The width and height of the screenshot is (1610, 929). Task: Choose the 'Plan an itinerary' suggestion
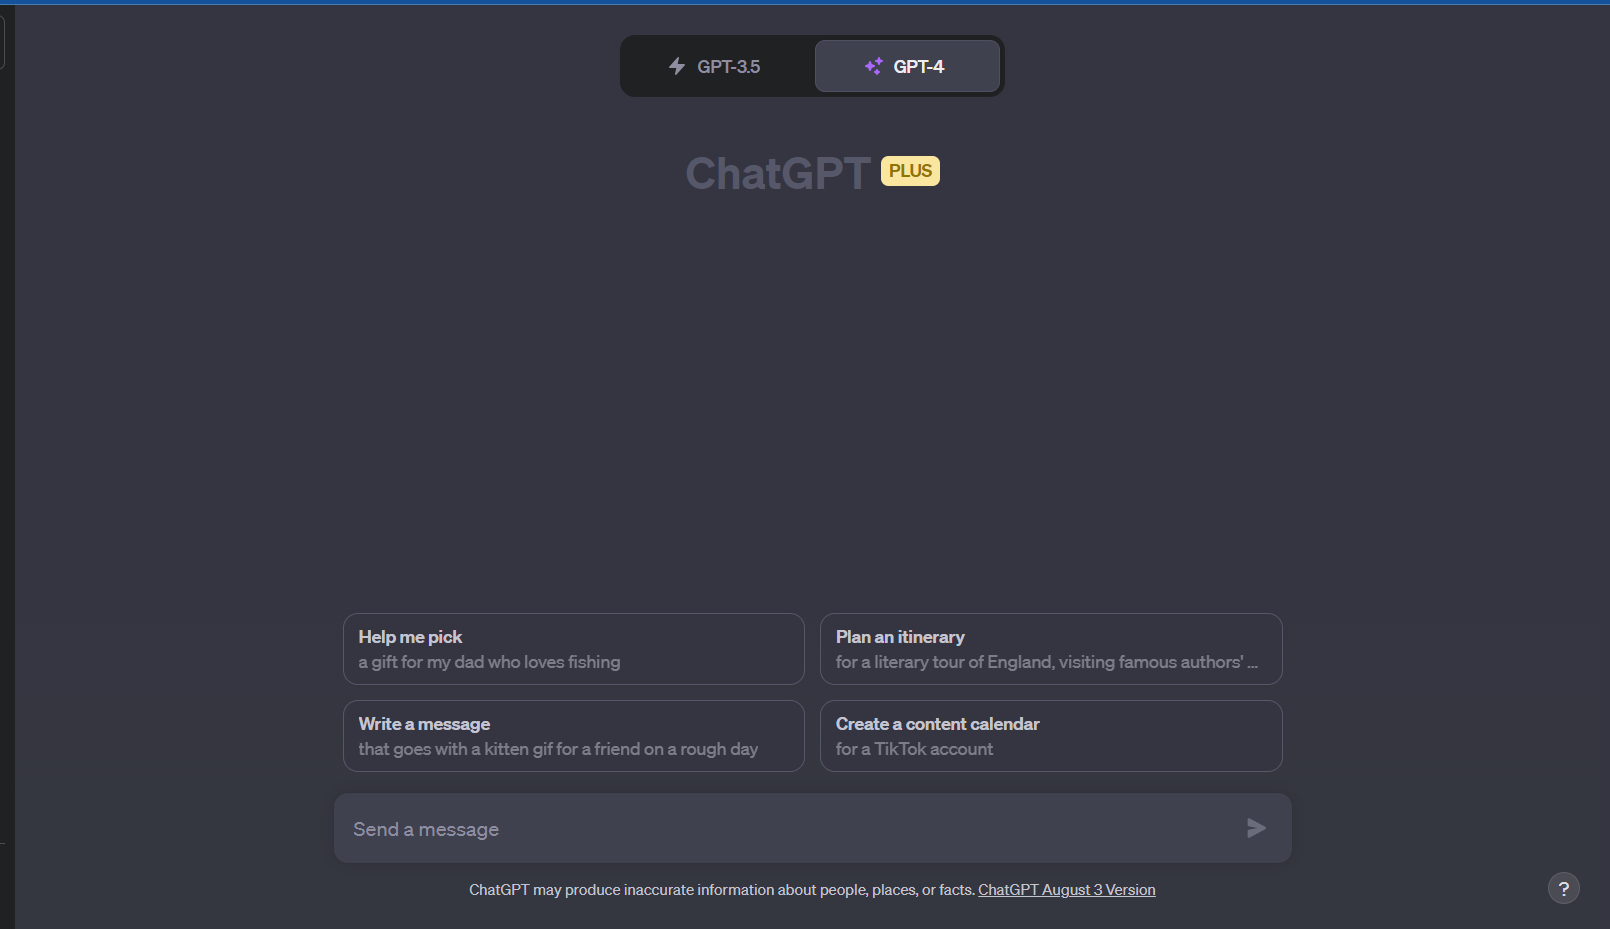pos(1051,649)
